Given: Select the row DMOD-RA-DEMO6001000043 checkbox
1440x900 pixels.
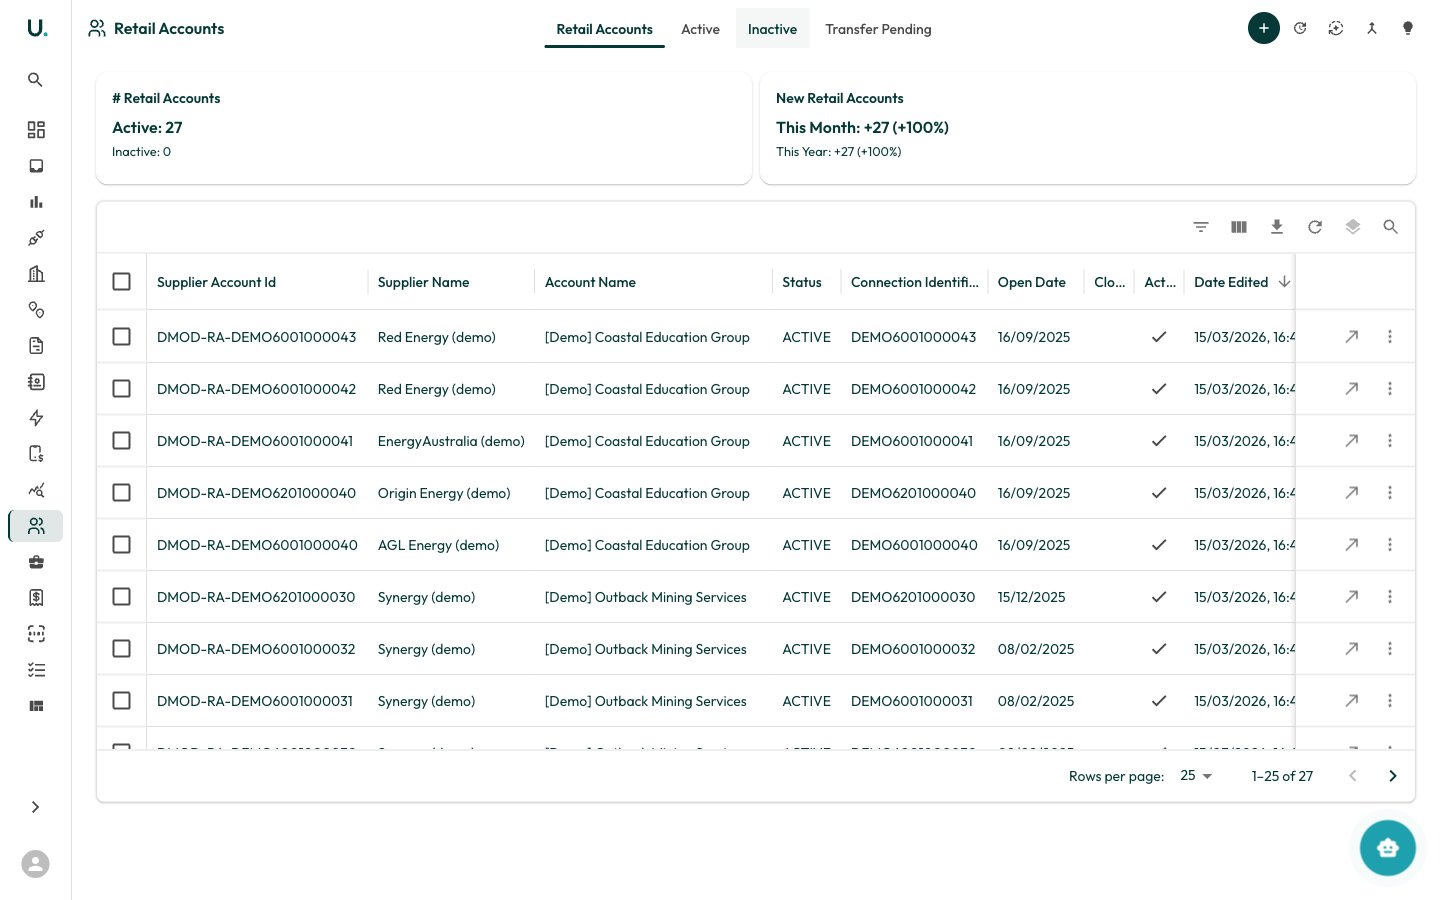Looking at the screenshot, I should tap(122, 337).
